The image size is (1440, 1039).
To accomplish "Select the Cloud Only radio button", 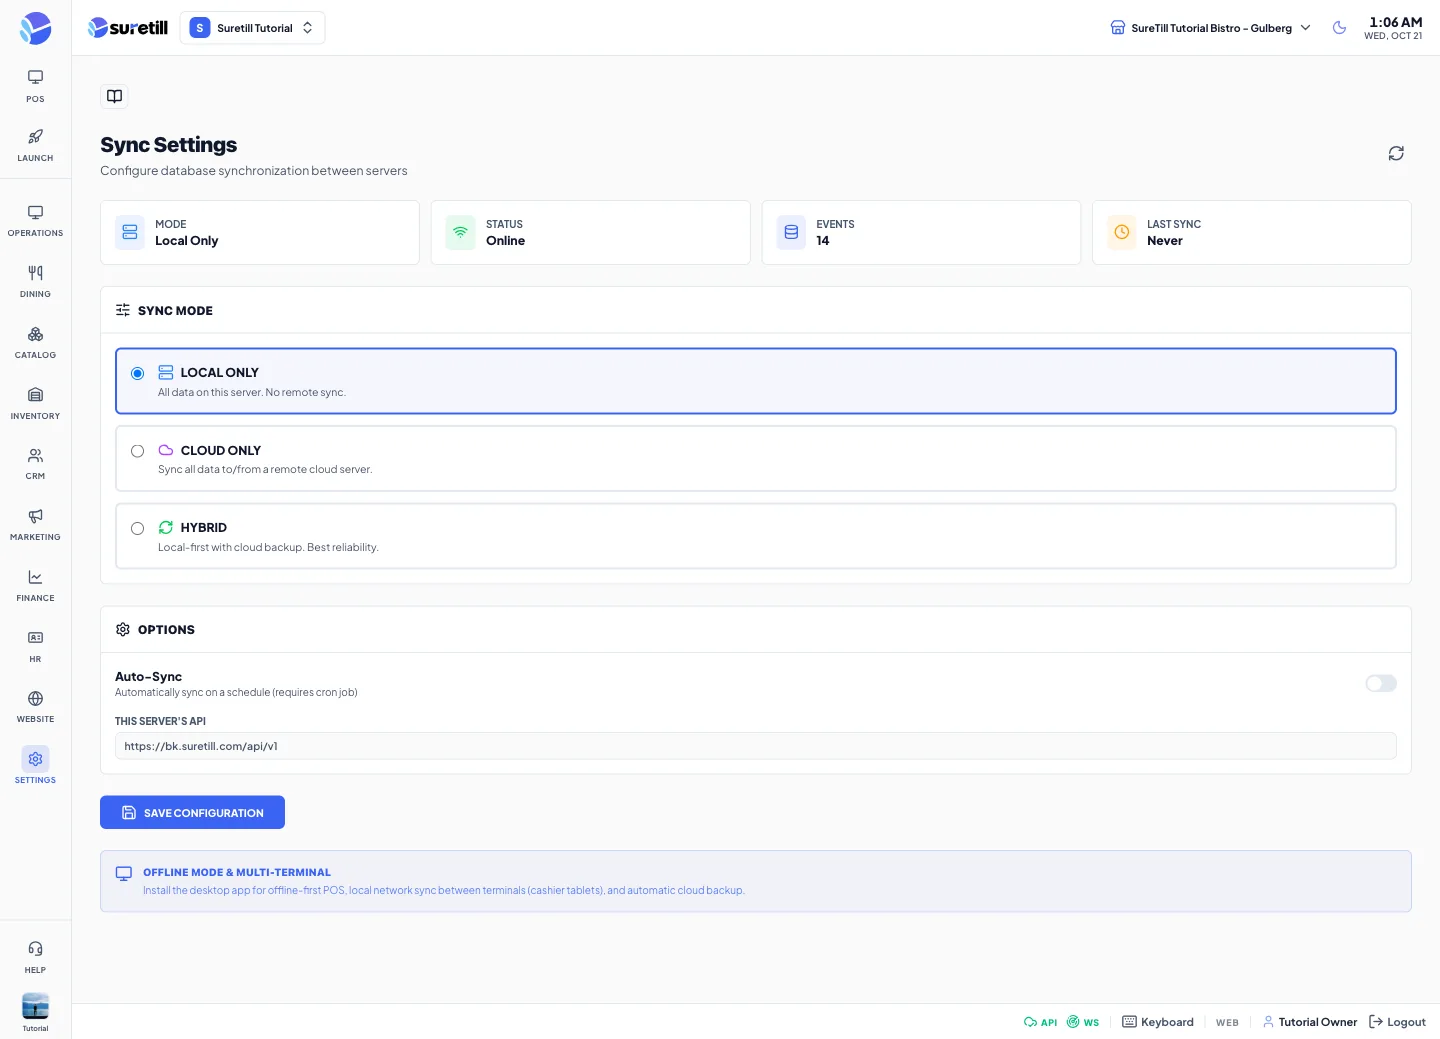I will point(138,451).
